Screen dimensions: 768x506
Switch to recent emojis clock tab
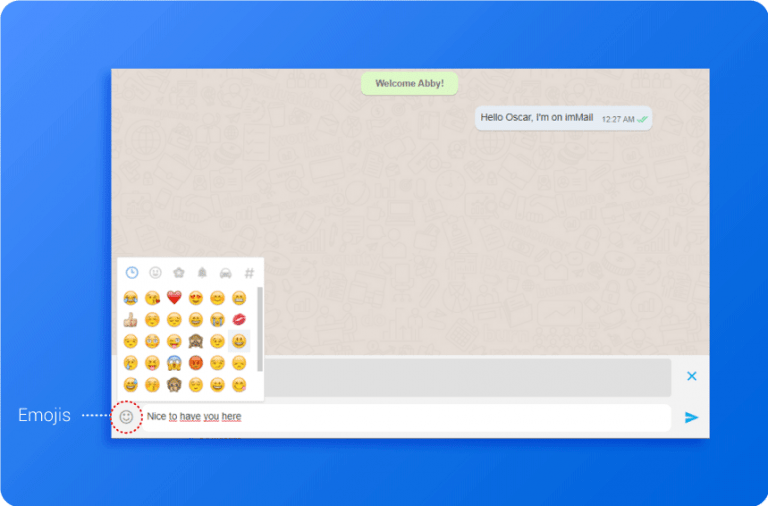132,272
